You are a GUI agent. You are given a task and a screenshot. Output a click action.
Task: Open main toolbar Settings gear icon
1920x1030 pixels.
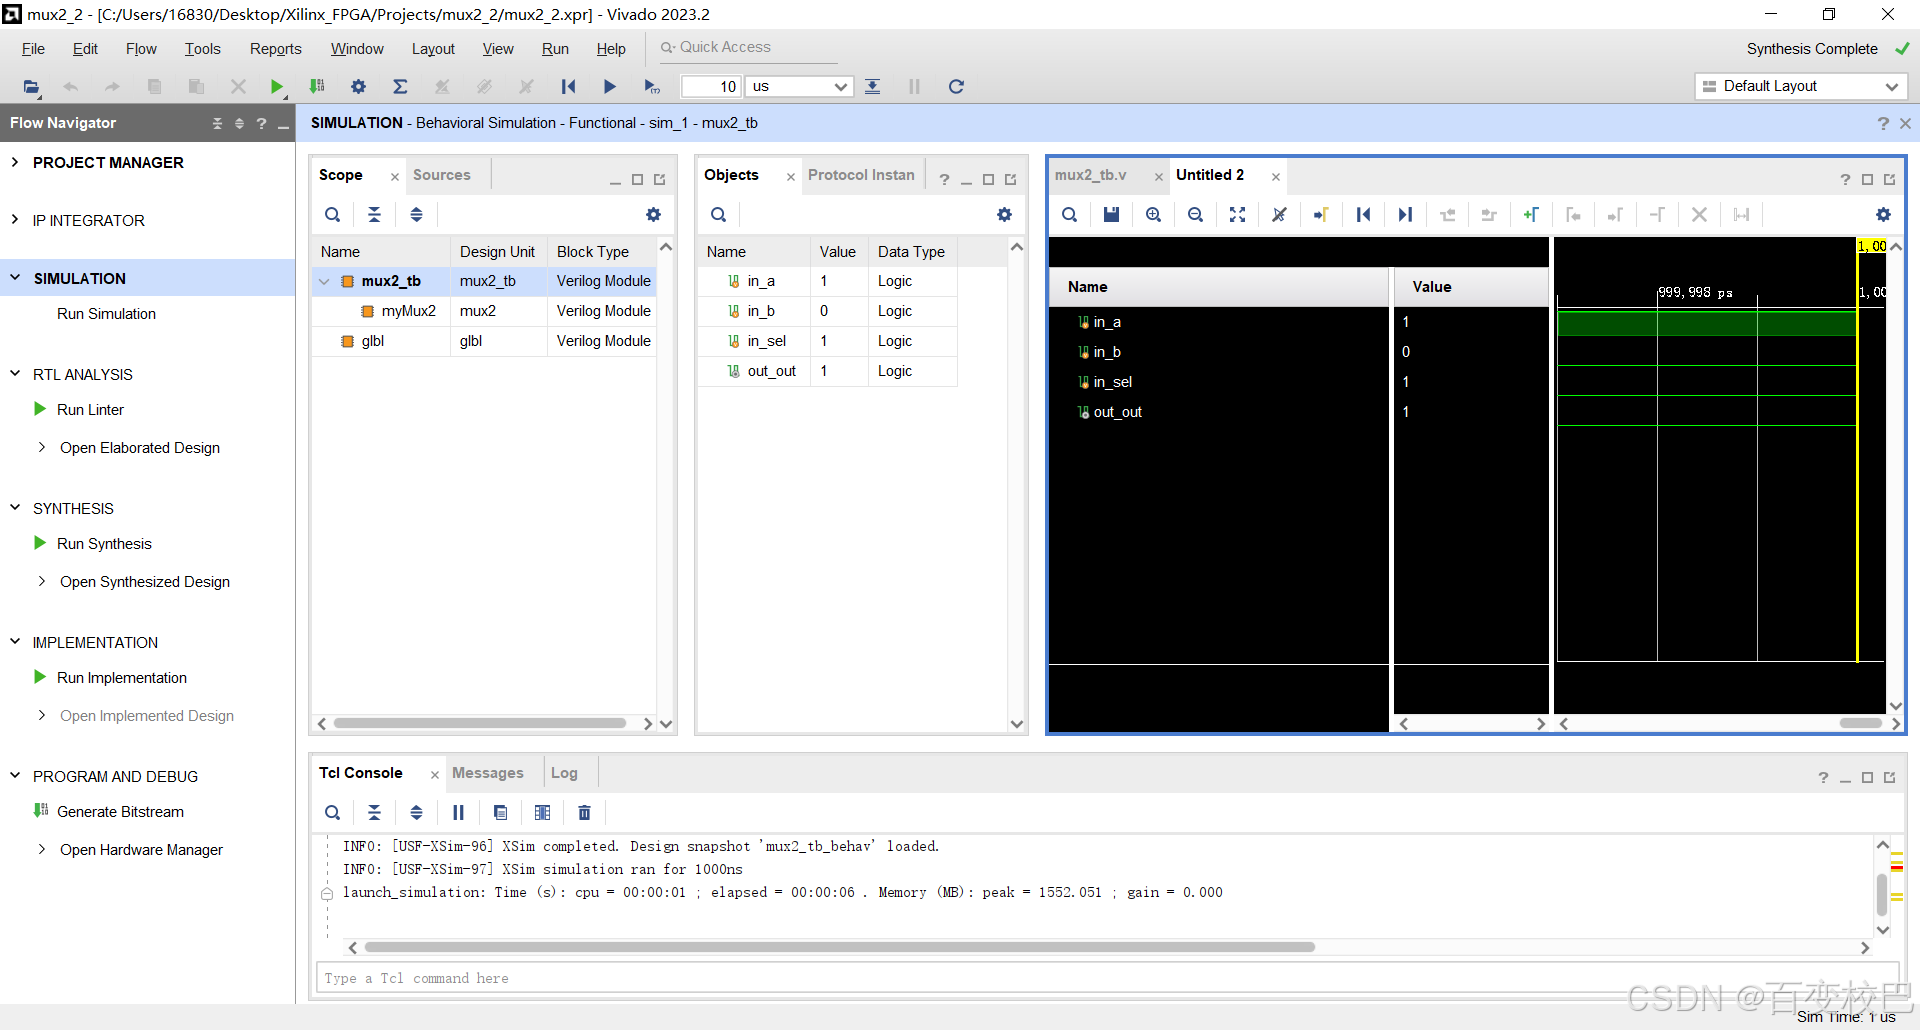coord(358,87)
